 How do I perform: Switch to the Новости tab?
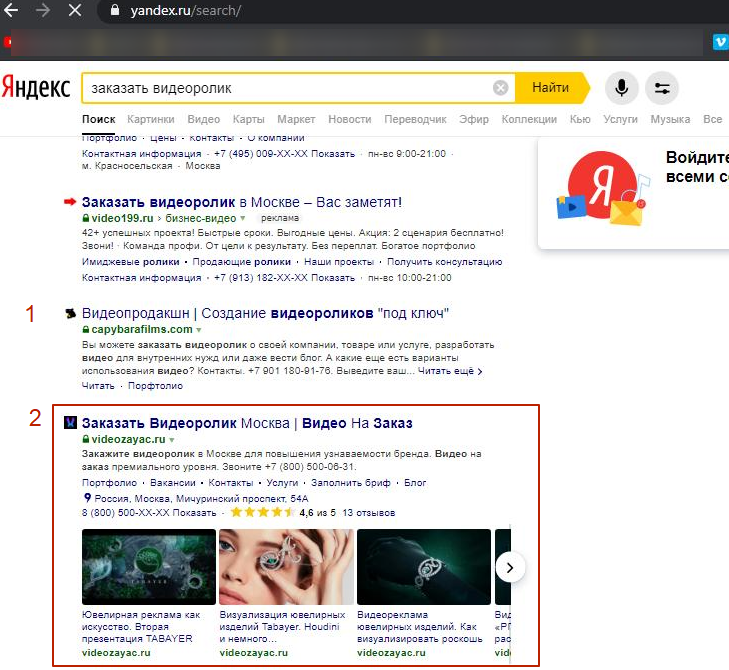(350, 119)
